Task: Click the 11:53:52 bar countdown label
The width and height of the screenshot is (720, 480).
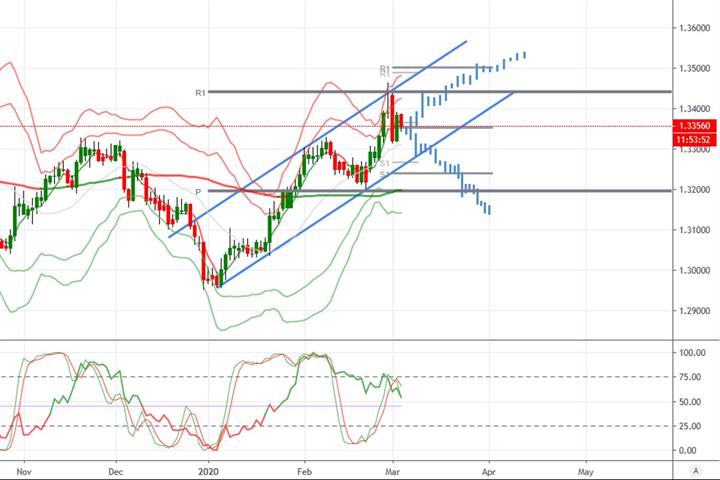Action: coord(694,140)
